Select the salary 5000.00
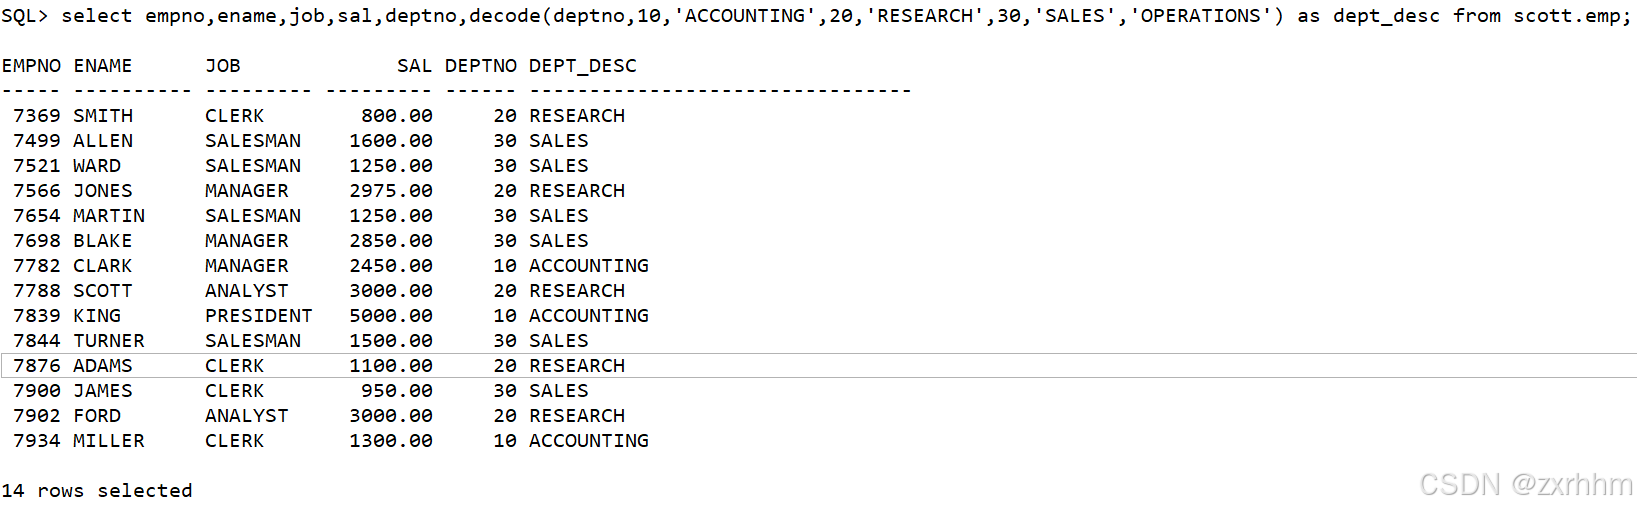Image resolution: width=1637 pixels, height=512 pixels. pos(391,316)
